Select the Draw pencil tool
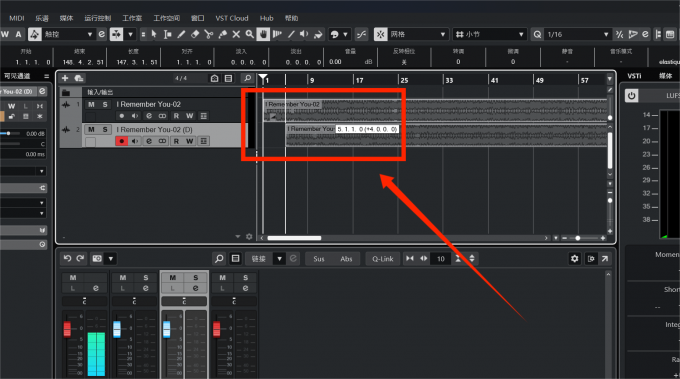Viewport: 680px width, 379px height. coord(181,34)
